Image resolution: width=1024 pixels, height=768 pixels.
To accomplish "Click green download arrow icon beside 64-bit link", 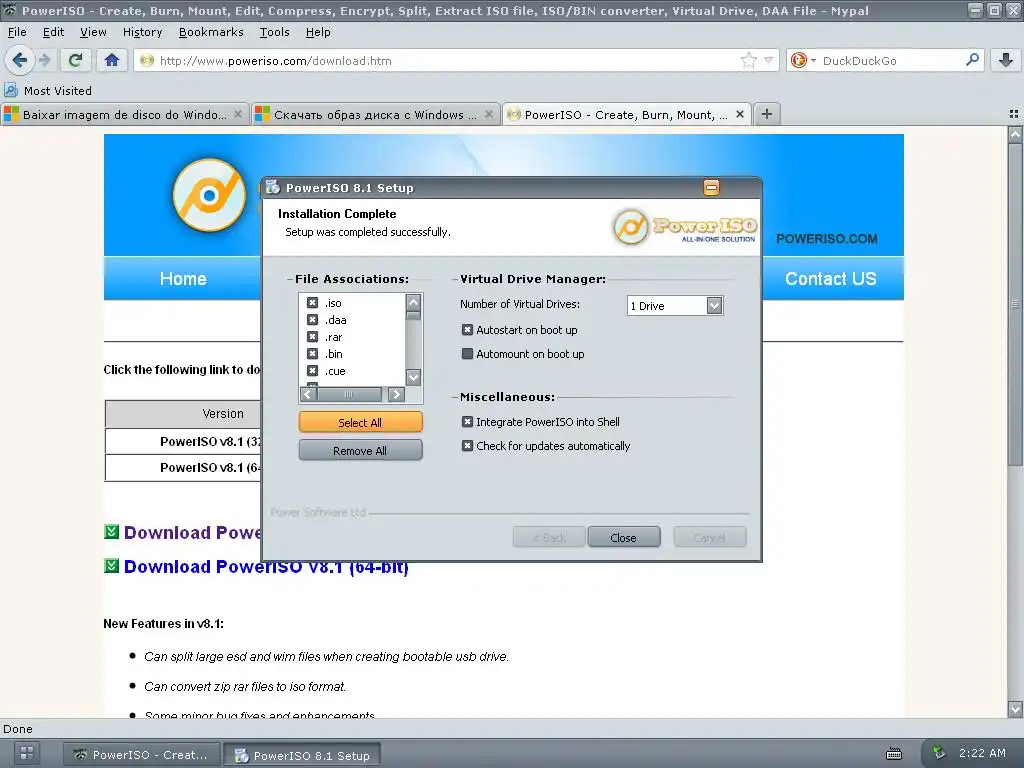I will [x=112, y=566].
